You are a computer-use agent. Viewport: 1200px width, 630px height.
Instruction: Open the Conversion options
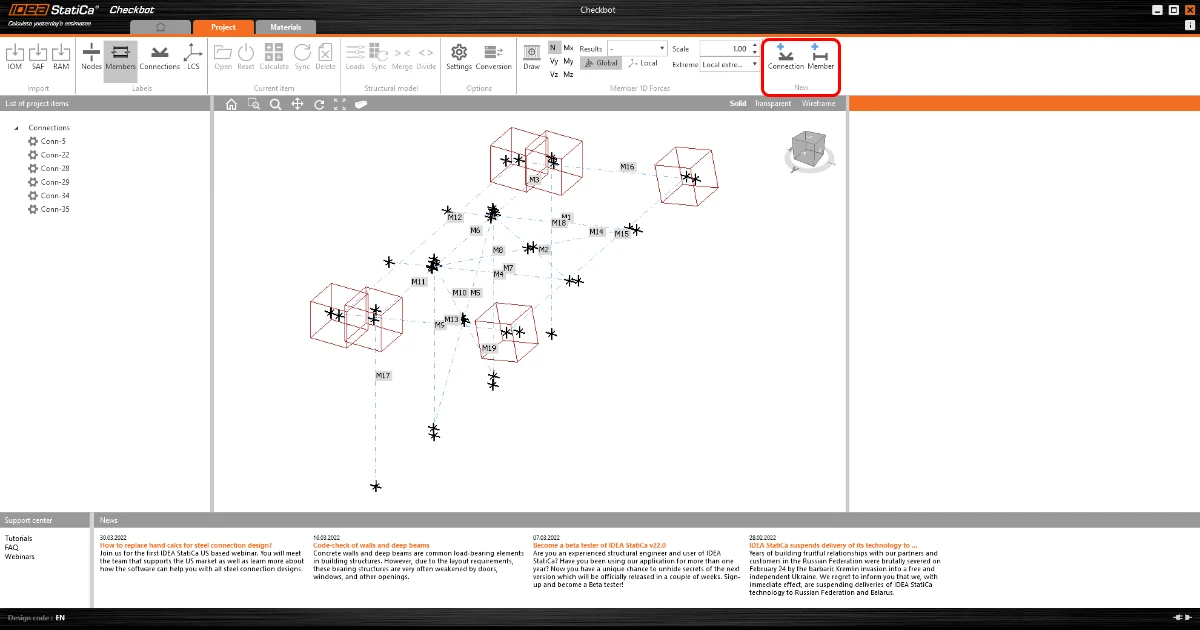(x=493, y=56)
